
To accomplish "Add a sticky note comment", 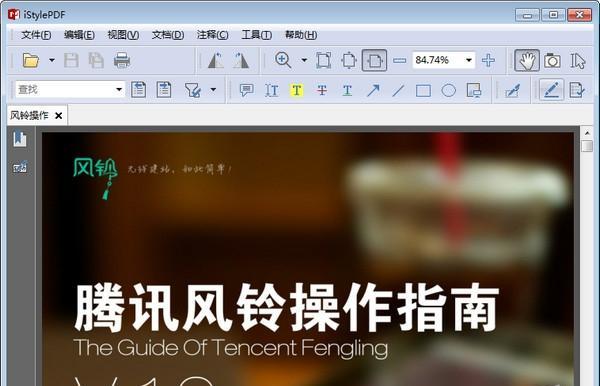I will 246,90.
